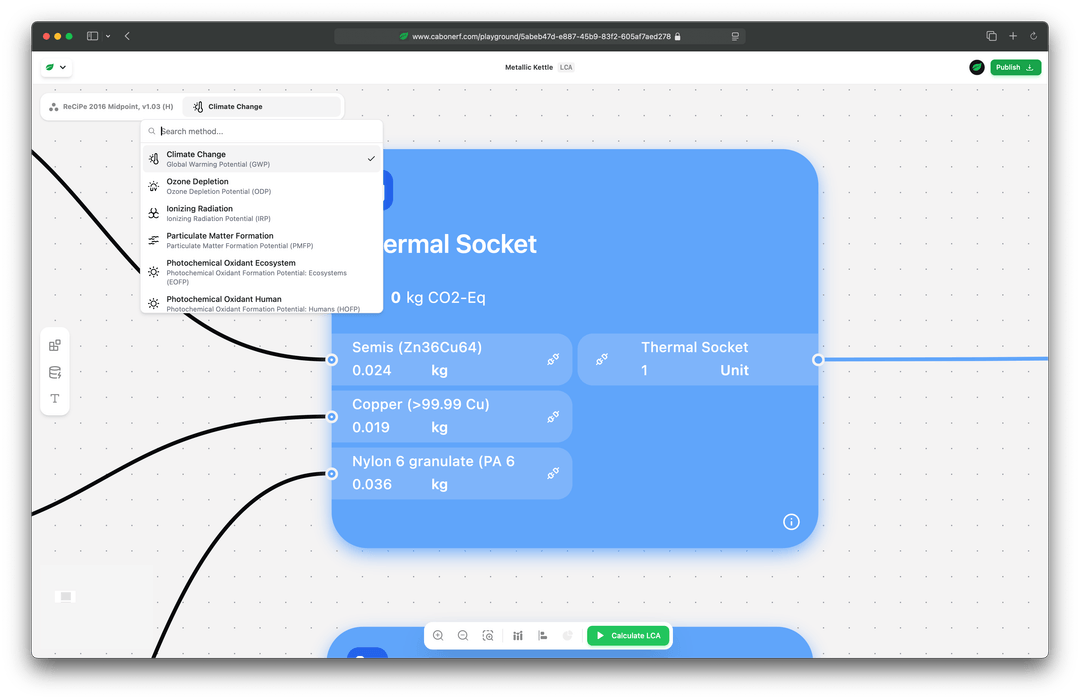Viewport: 1080px width, 700px height.
Task: Click the zoom-to-fit selection icon
Action: pos(488,635)
